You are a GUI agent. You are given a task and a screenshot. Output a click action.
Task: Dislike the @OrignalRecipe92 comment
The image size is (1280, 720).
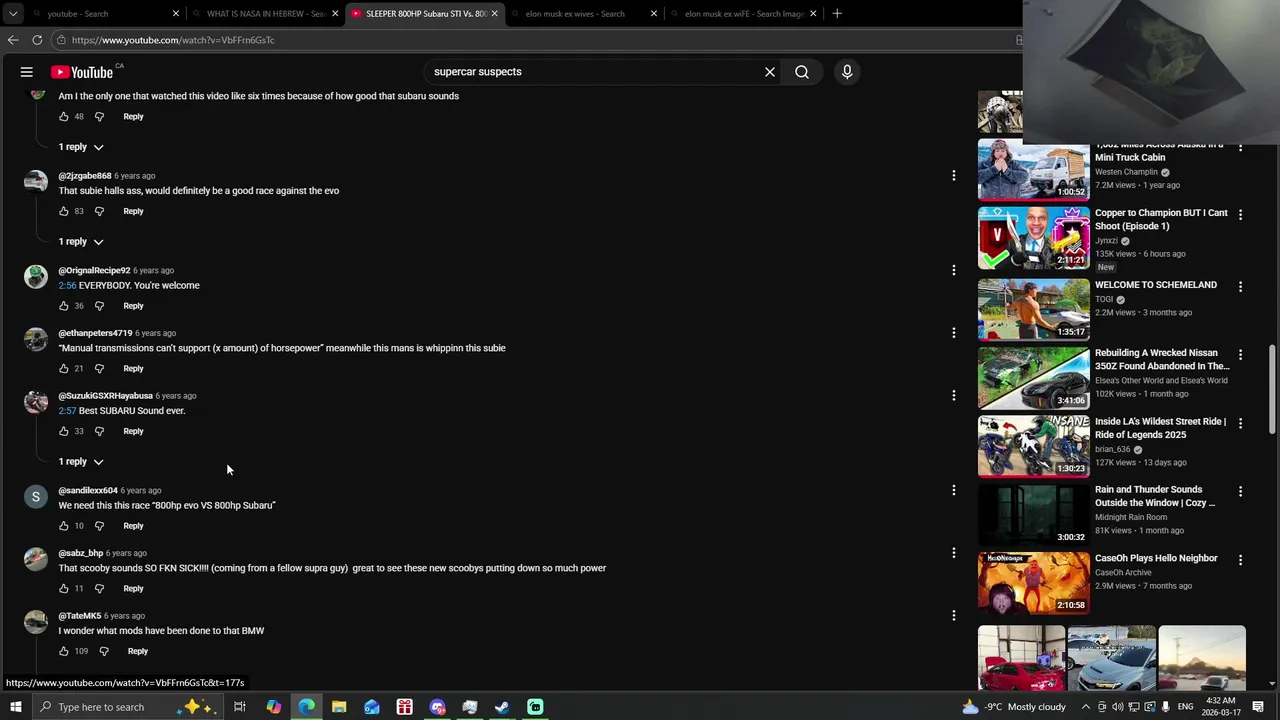[99, 306]
